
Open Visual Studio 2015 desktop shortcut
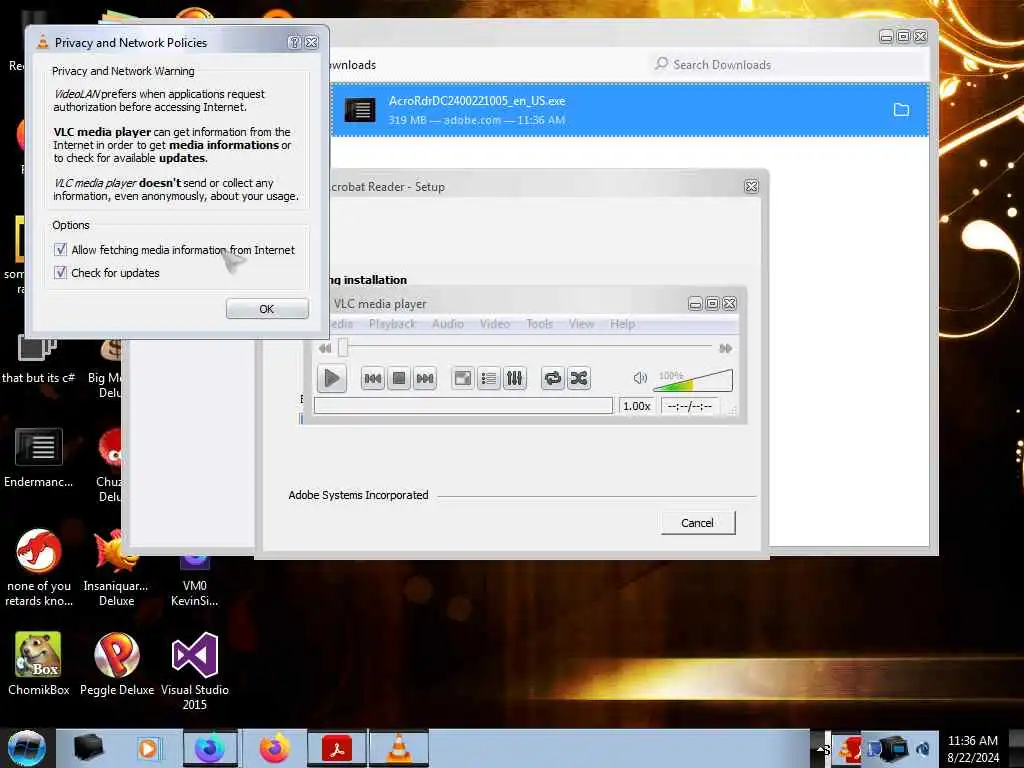point(195,671)
